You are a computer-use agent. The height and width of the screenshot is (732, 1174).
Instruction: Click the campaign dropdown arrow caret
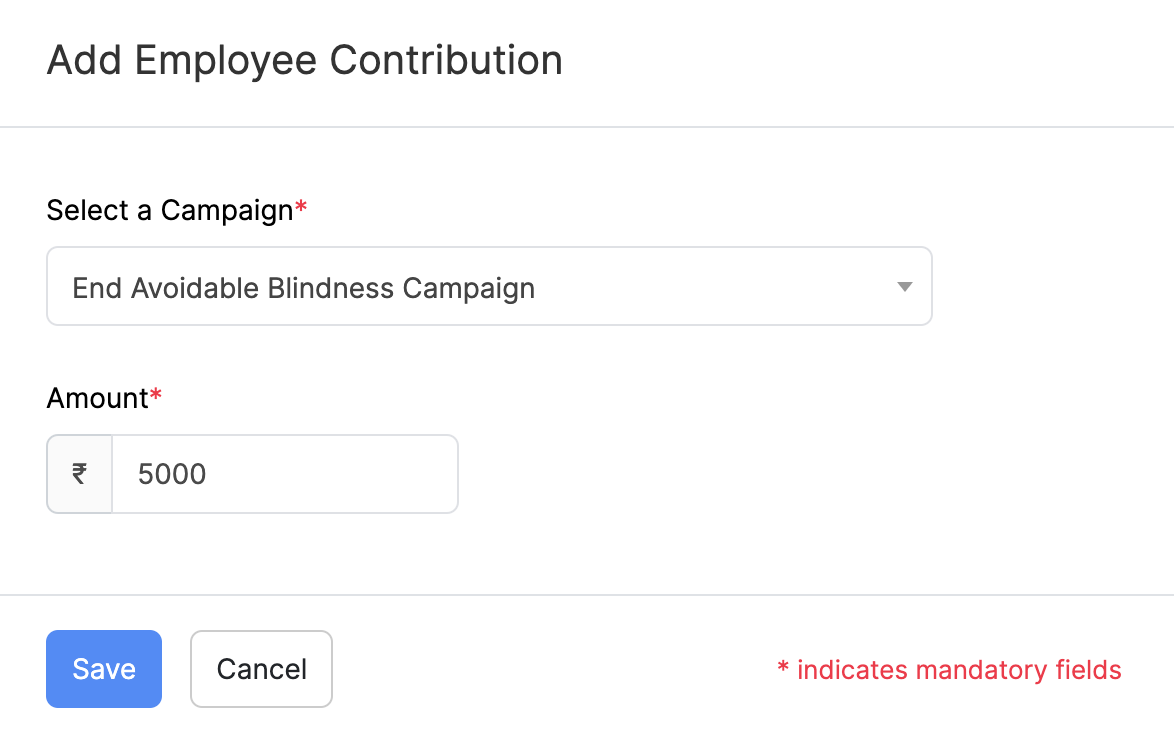pos(904,287)
